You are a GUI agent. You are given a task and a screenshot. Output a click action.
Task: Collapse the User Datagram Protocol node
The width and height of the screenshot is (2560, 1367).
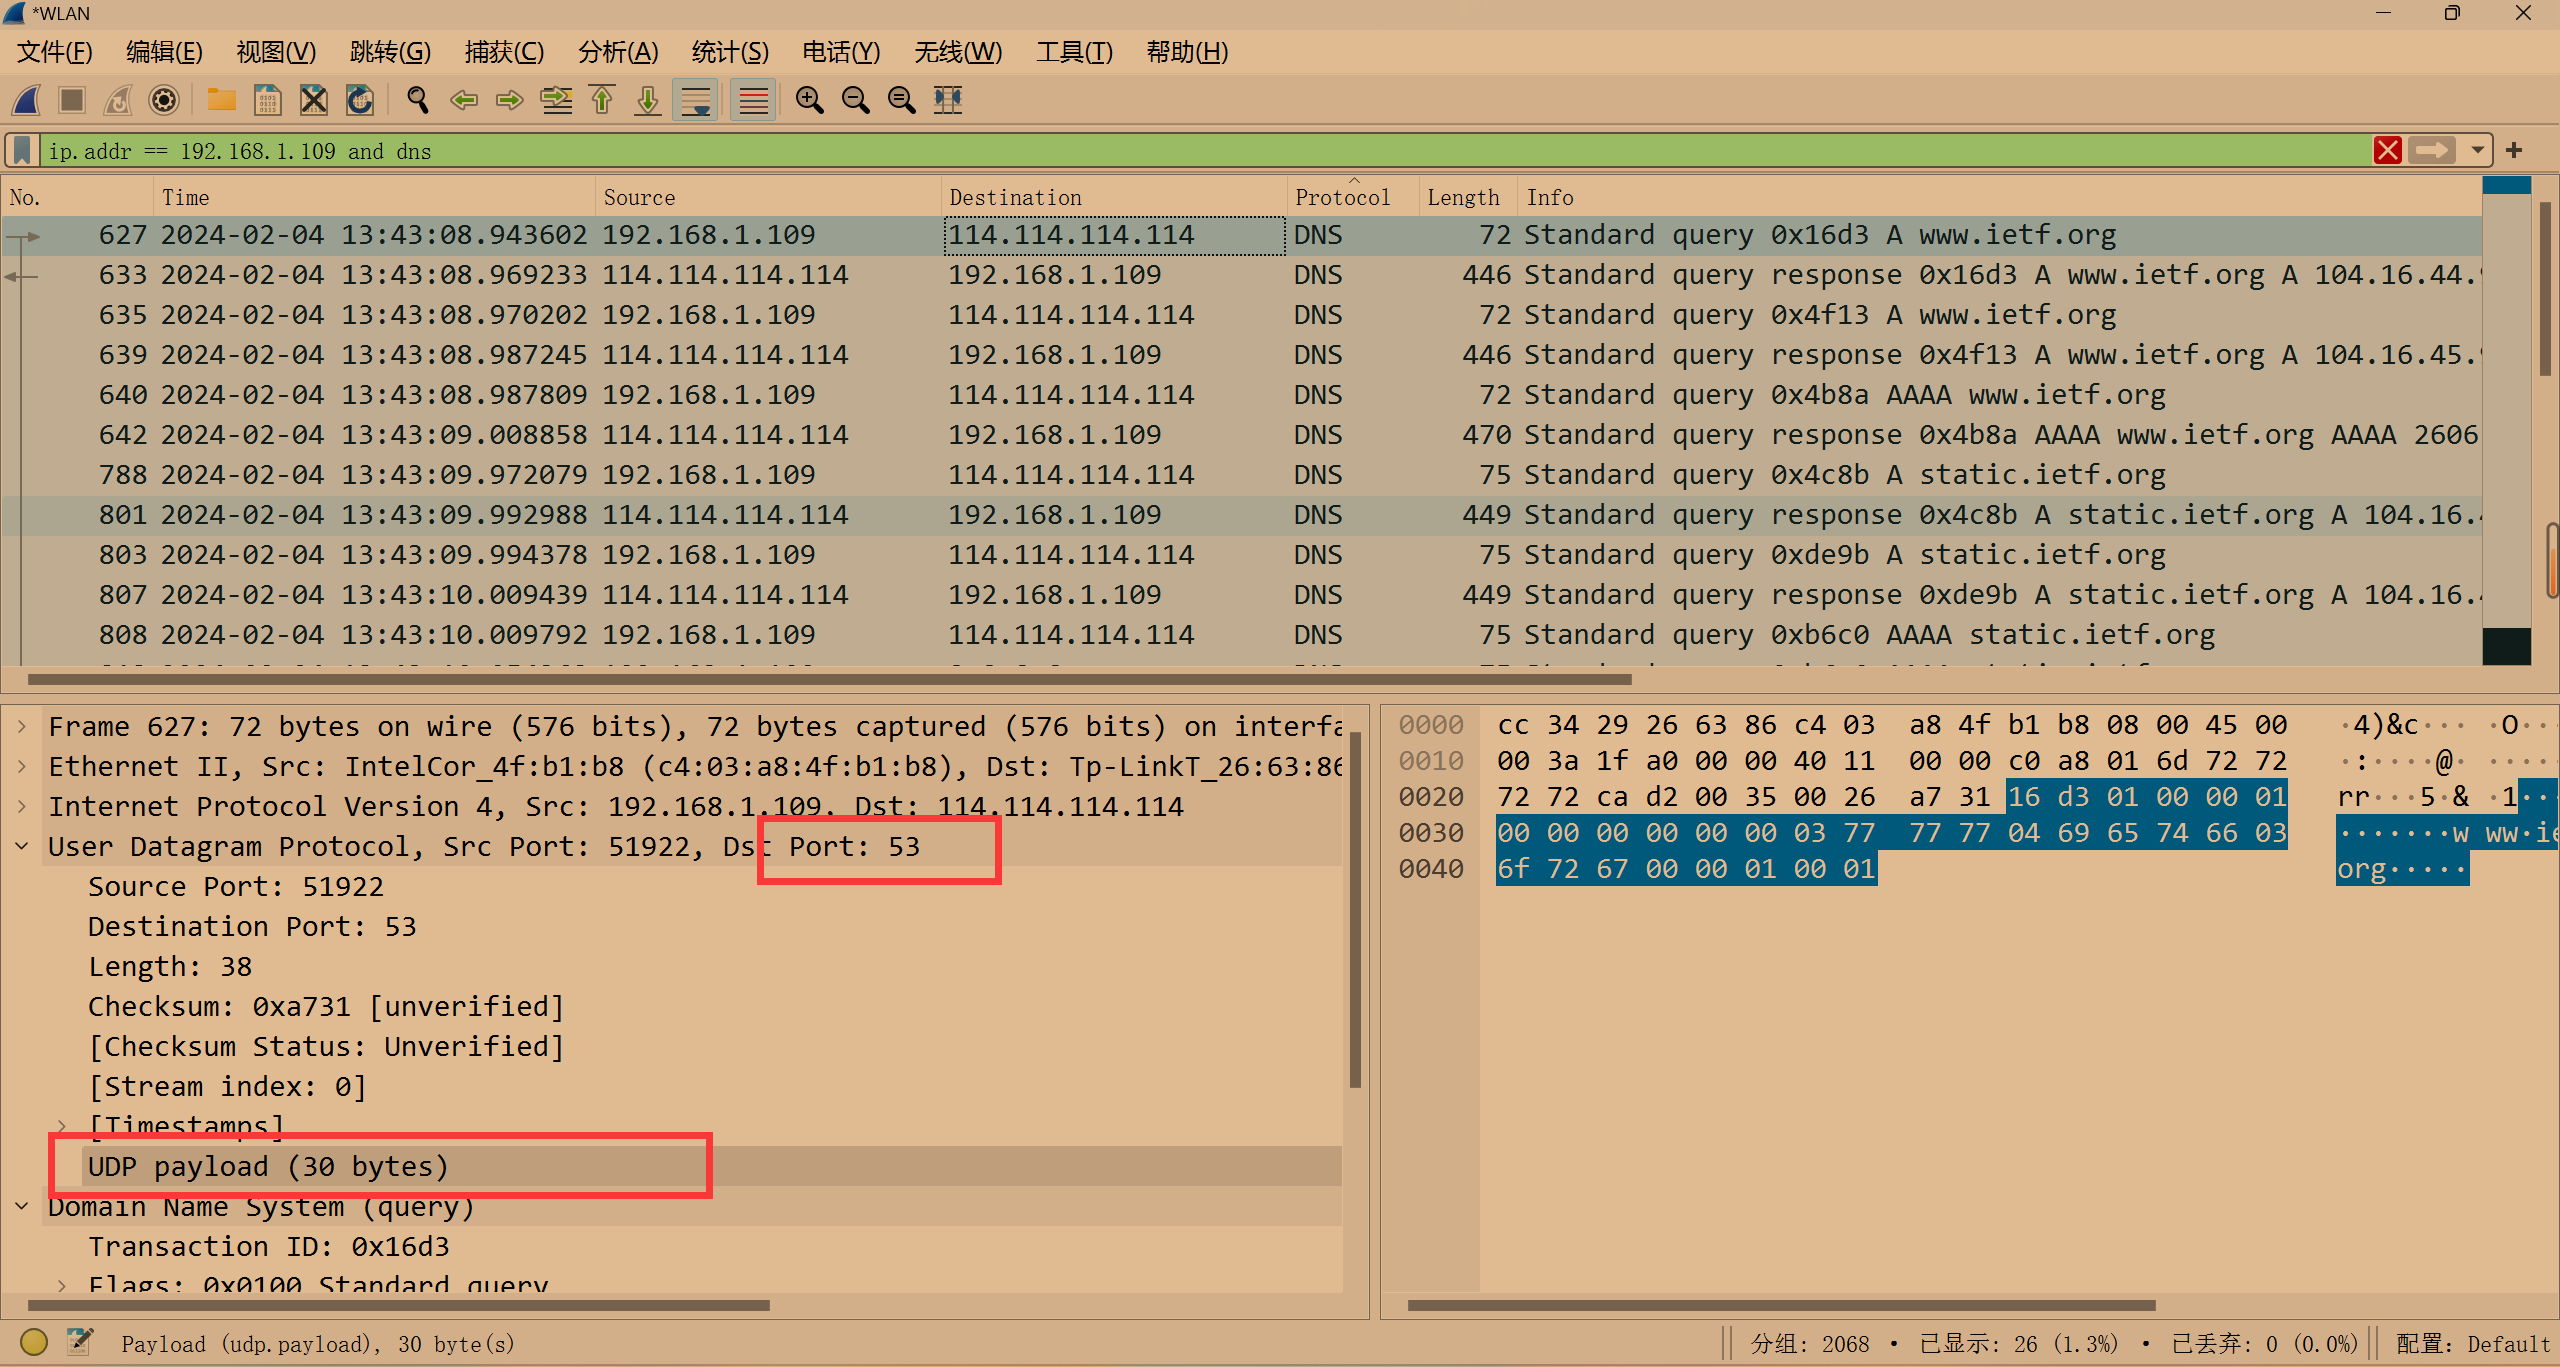tap(22, 846)
